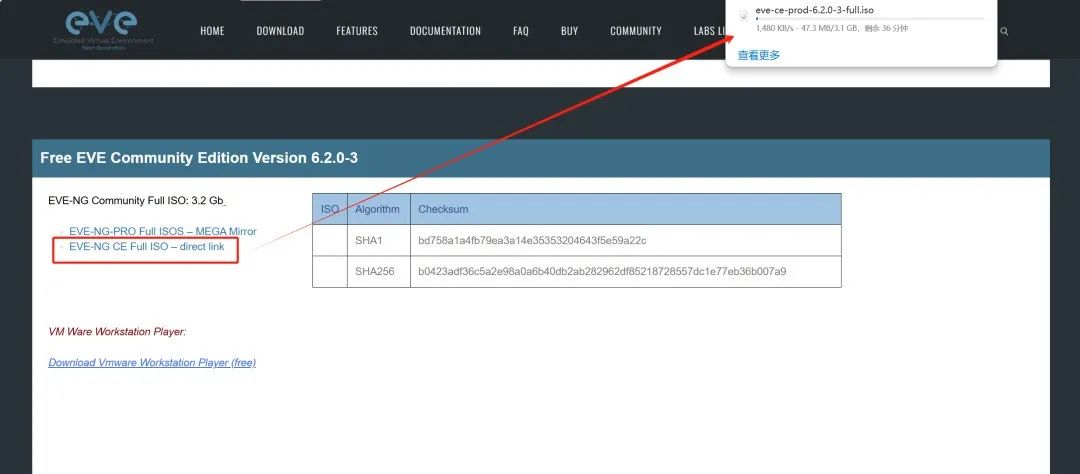Click the Algorithm column header
The width and height of the screenshot is (1080, 474).
377,209
